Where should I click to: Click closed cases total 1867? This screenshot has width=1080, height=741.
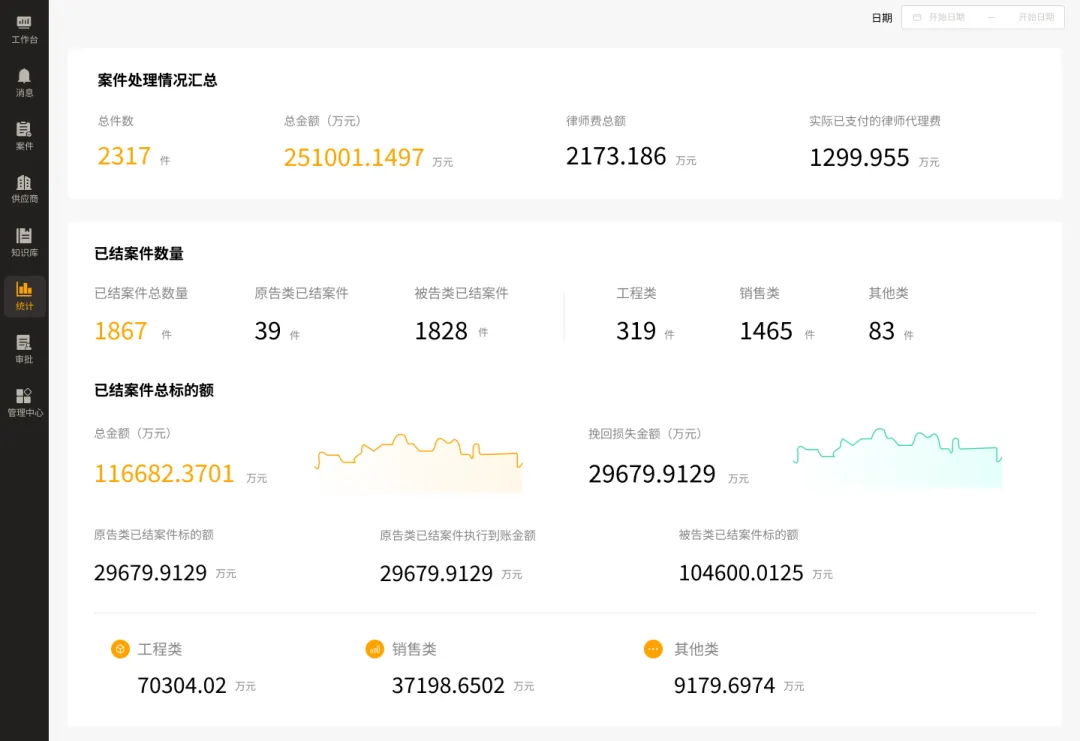121,331
